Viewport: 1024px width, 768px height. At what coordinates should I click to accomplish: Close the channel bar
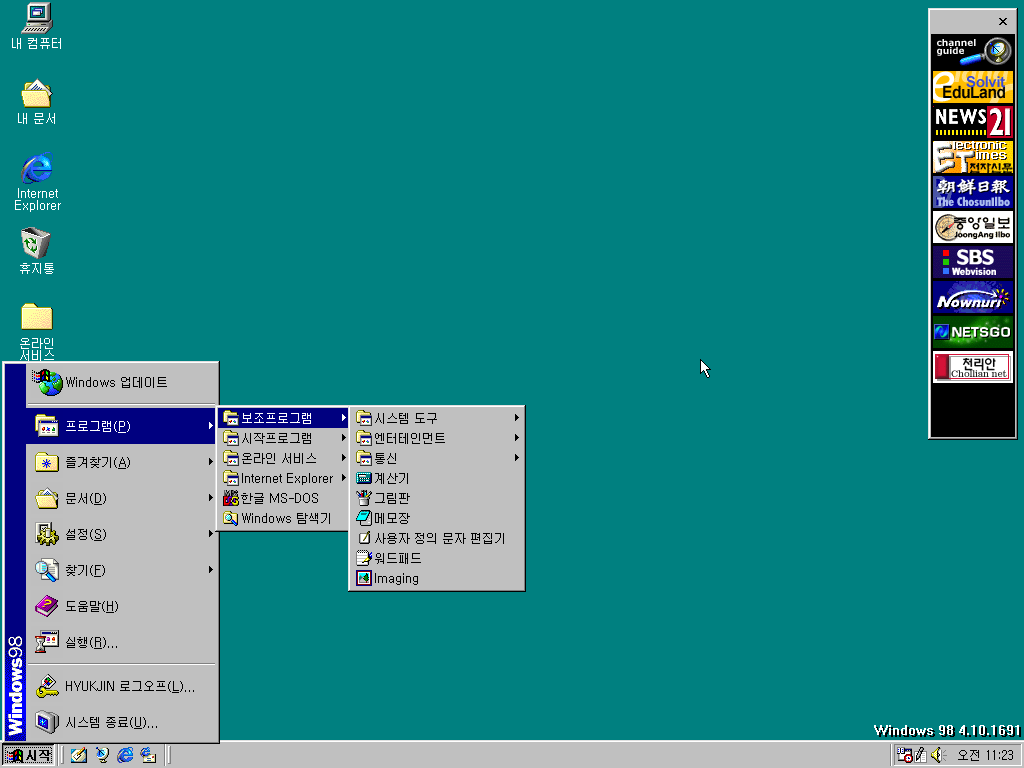pos(1003,22)
